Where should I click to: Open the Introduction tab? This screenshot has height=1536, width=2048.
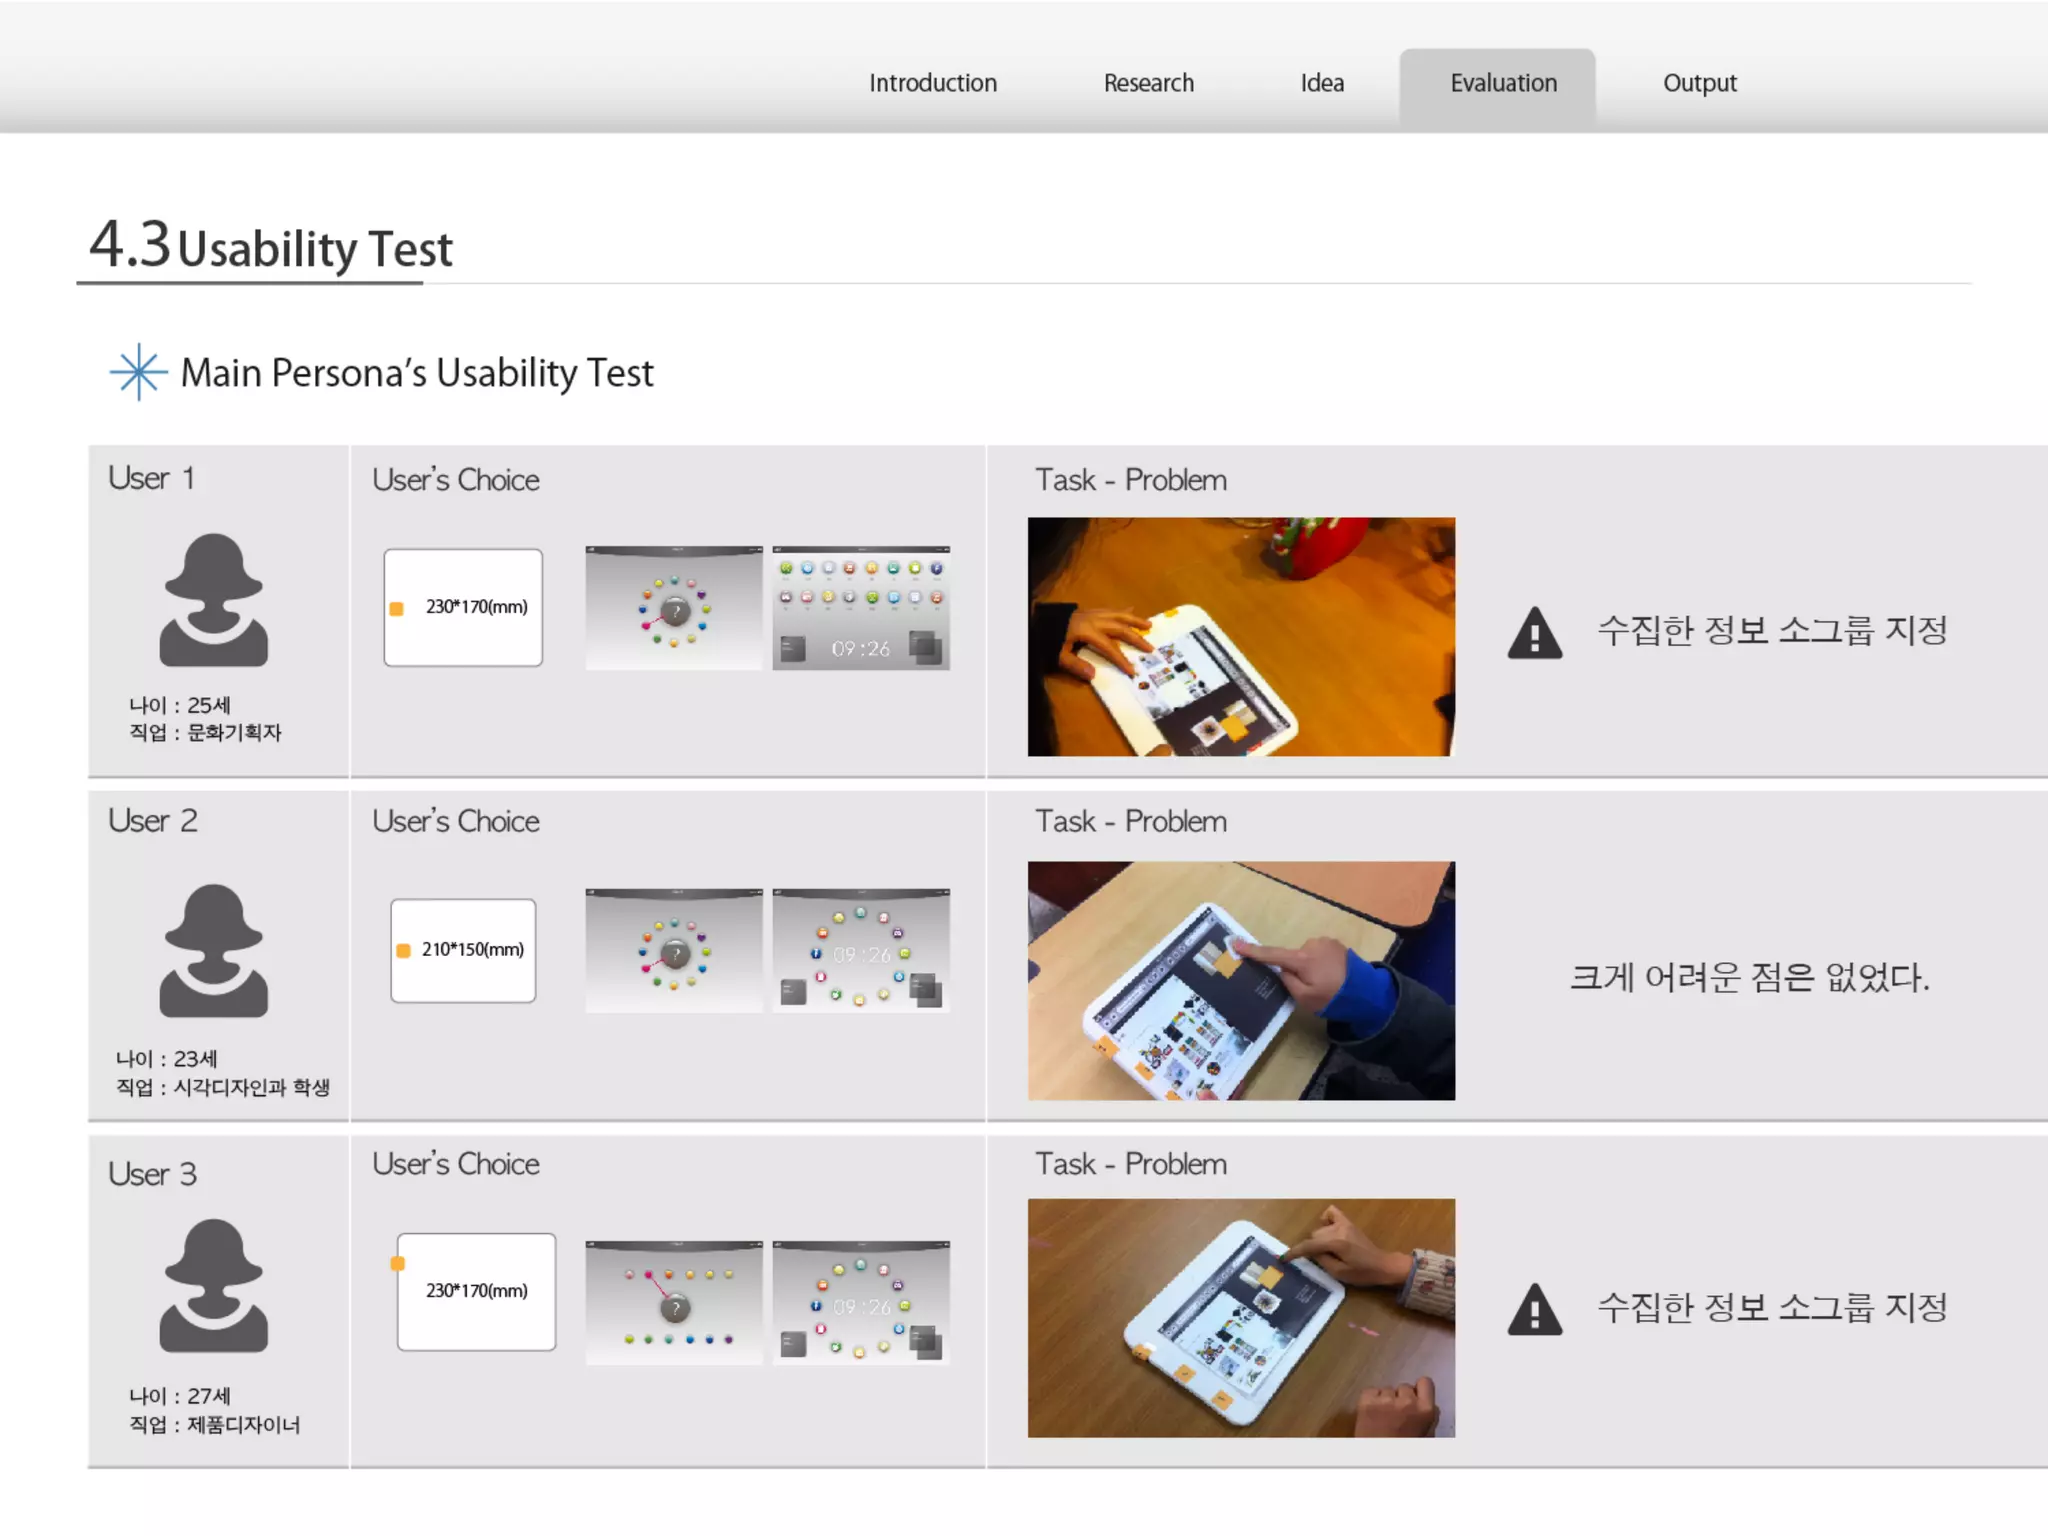tap(932, 83)
